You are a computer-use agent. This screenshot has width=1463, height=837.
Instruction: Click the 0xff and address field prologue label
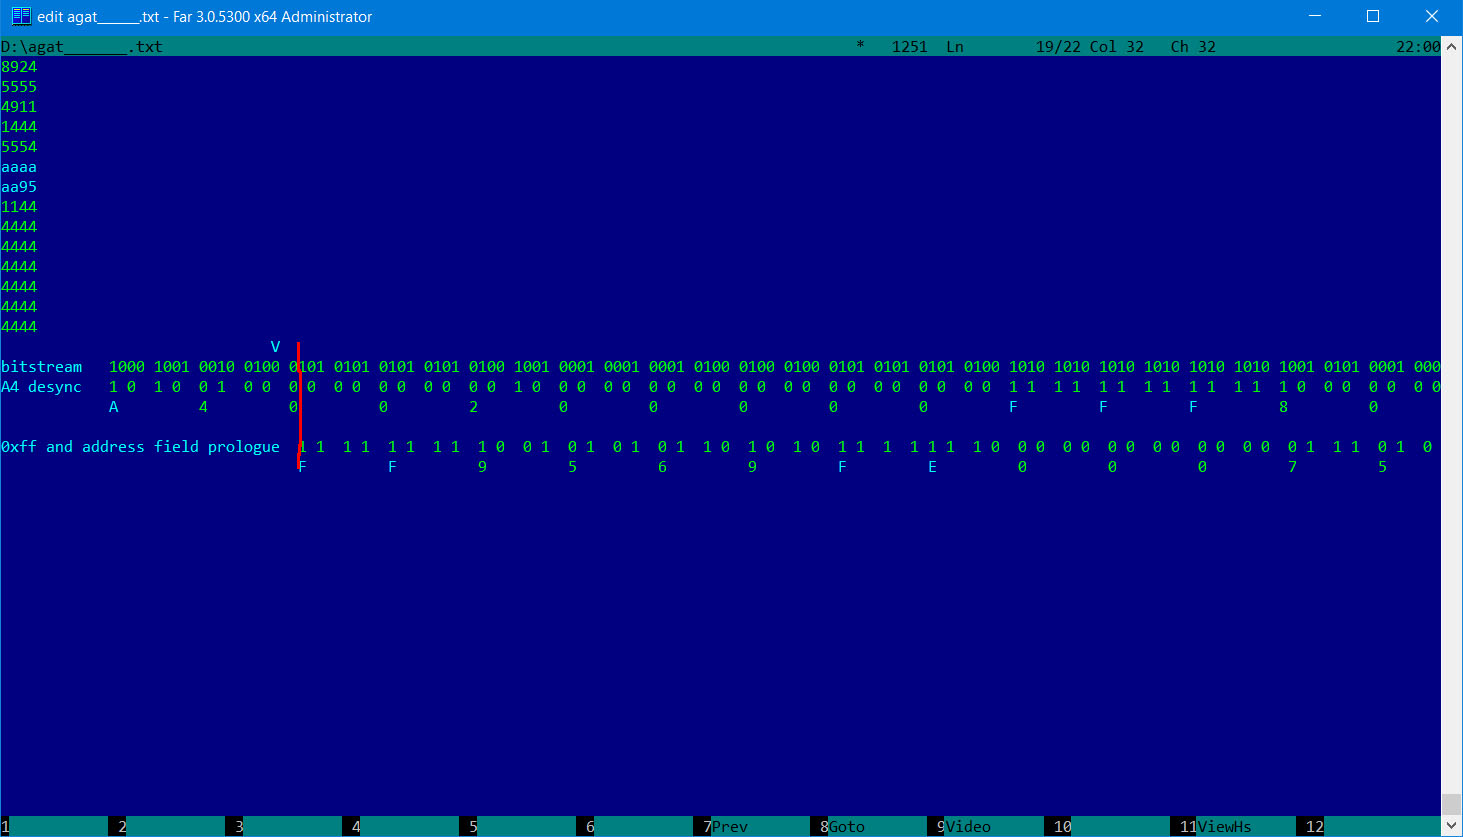pos(140,447)
